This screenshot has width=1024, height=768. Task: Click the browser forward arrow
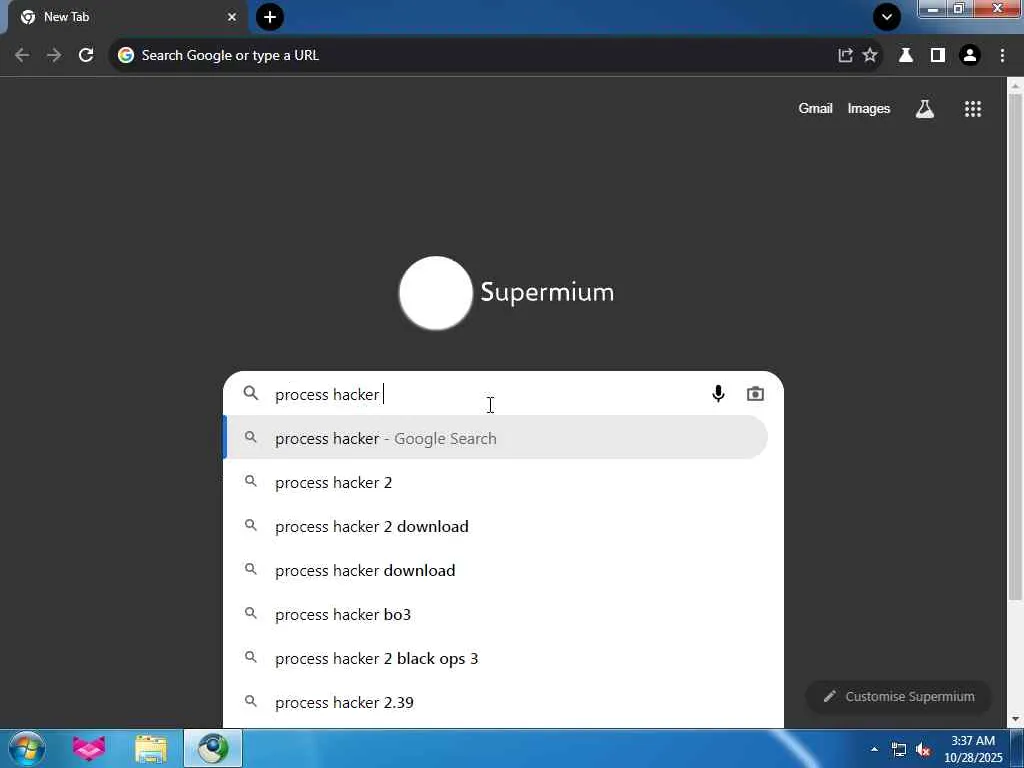[x=54, y=56]
